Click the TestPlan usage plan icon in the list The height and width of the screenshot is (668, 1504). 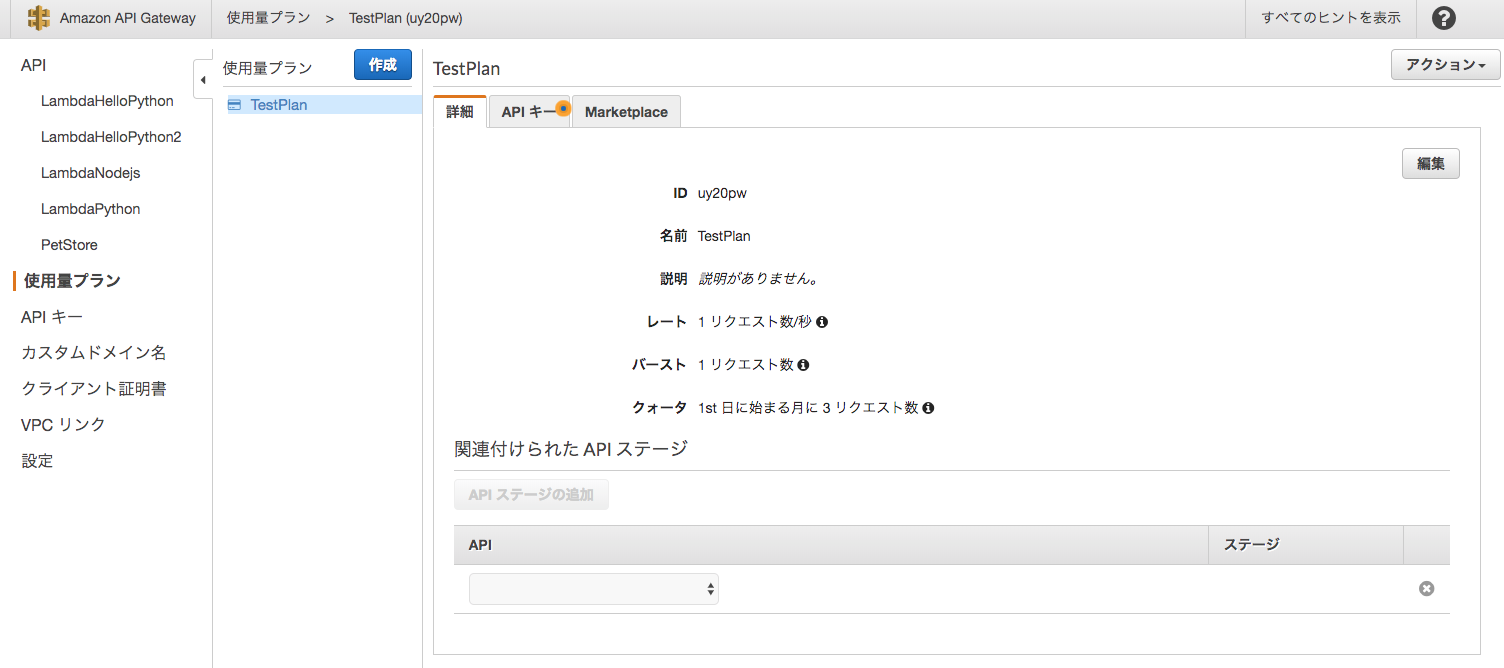237,104
